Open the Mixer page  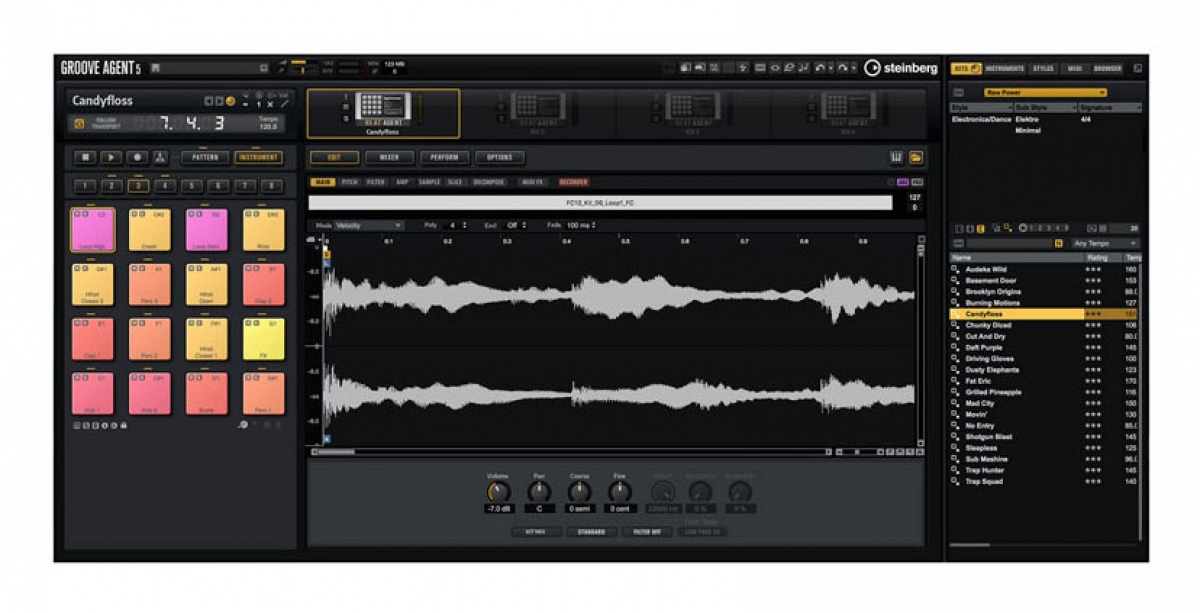tap(389, 157)
